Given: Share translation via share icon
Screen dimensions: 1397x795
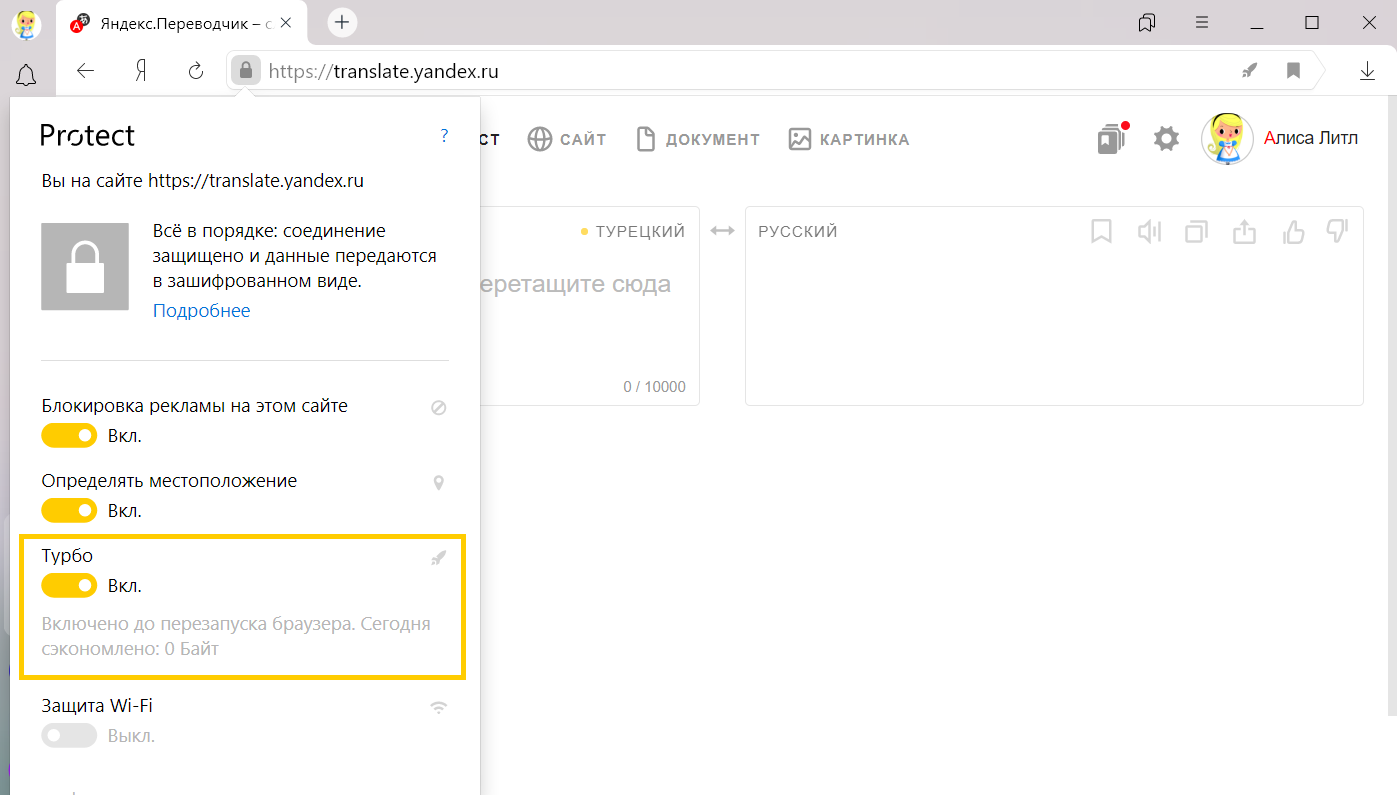Looking at the screenshot, I should [1244, 232].
